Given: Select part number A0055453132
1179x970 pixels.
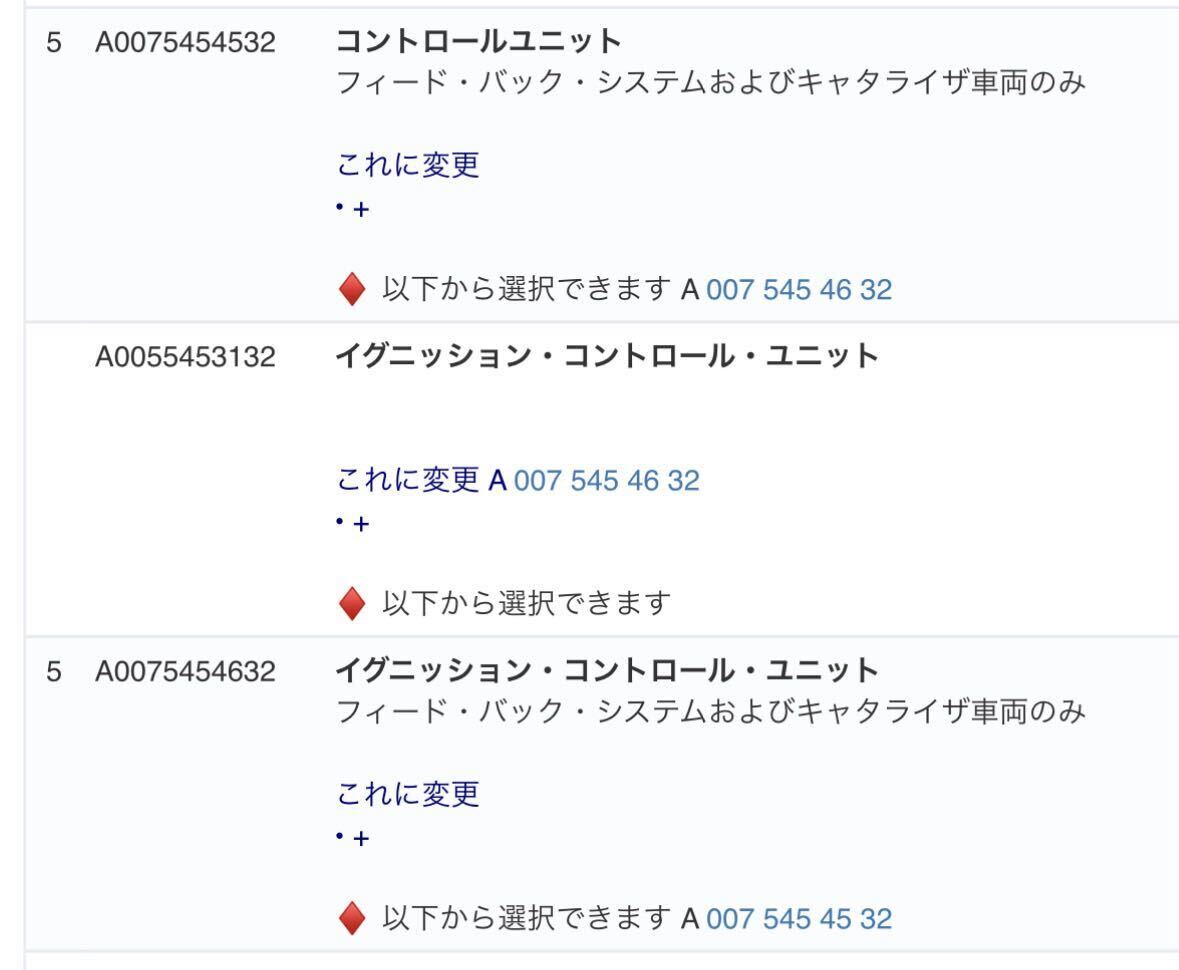Looking at the screenshot, I should 185,356.
